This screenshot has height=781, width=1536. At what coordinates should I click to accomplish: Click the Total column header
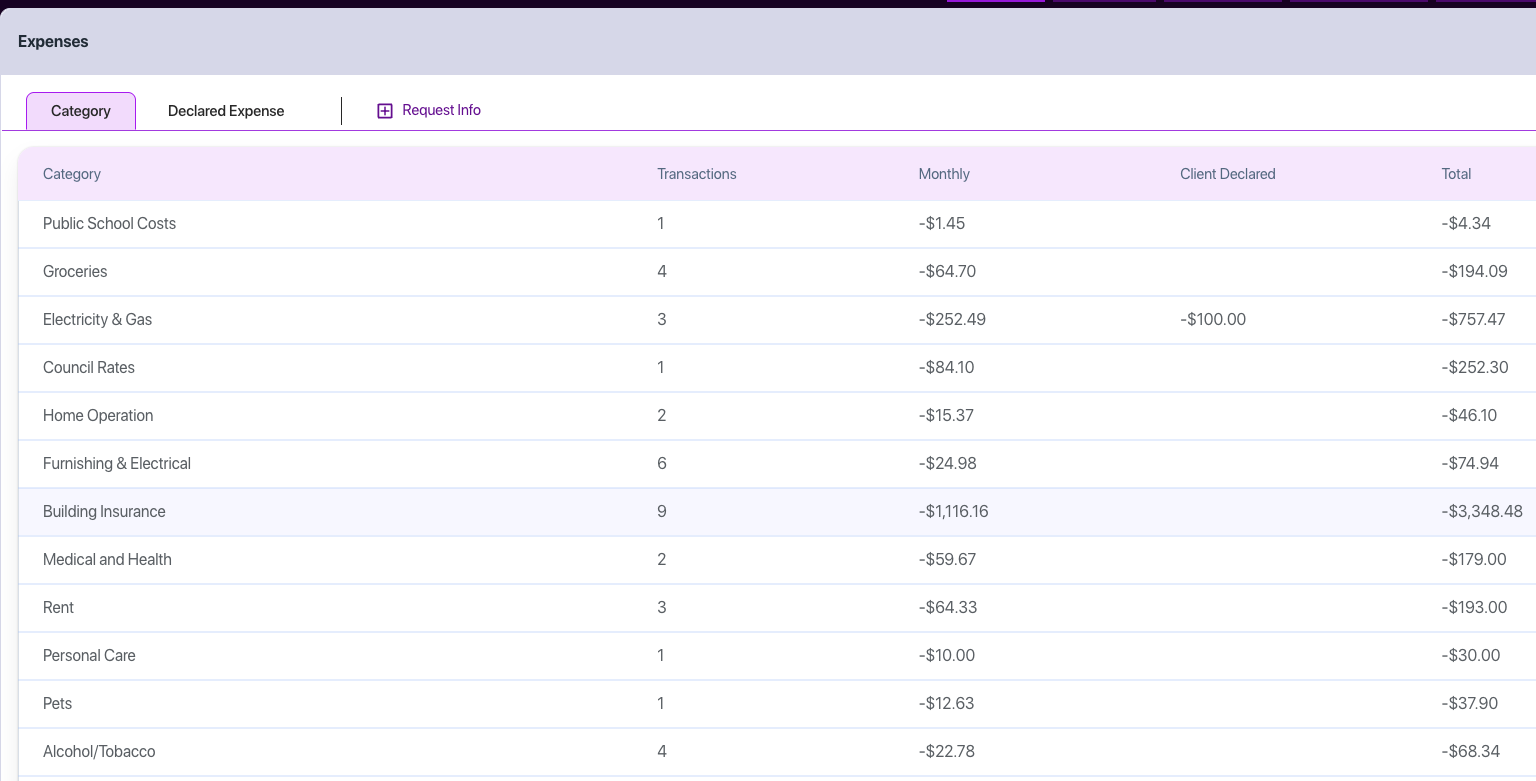click(1456, 174)
